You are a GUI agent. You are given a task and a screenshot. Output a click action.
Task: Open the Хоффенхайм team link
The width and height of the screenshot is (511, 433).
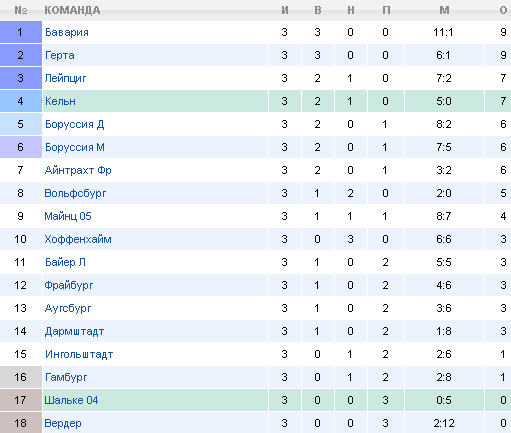click(x=78, y=239)
